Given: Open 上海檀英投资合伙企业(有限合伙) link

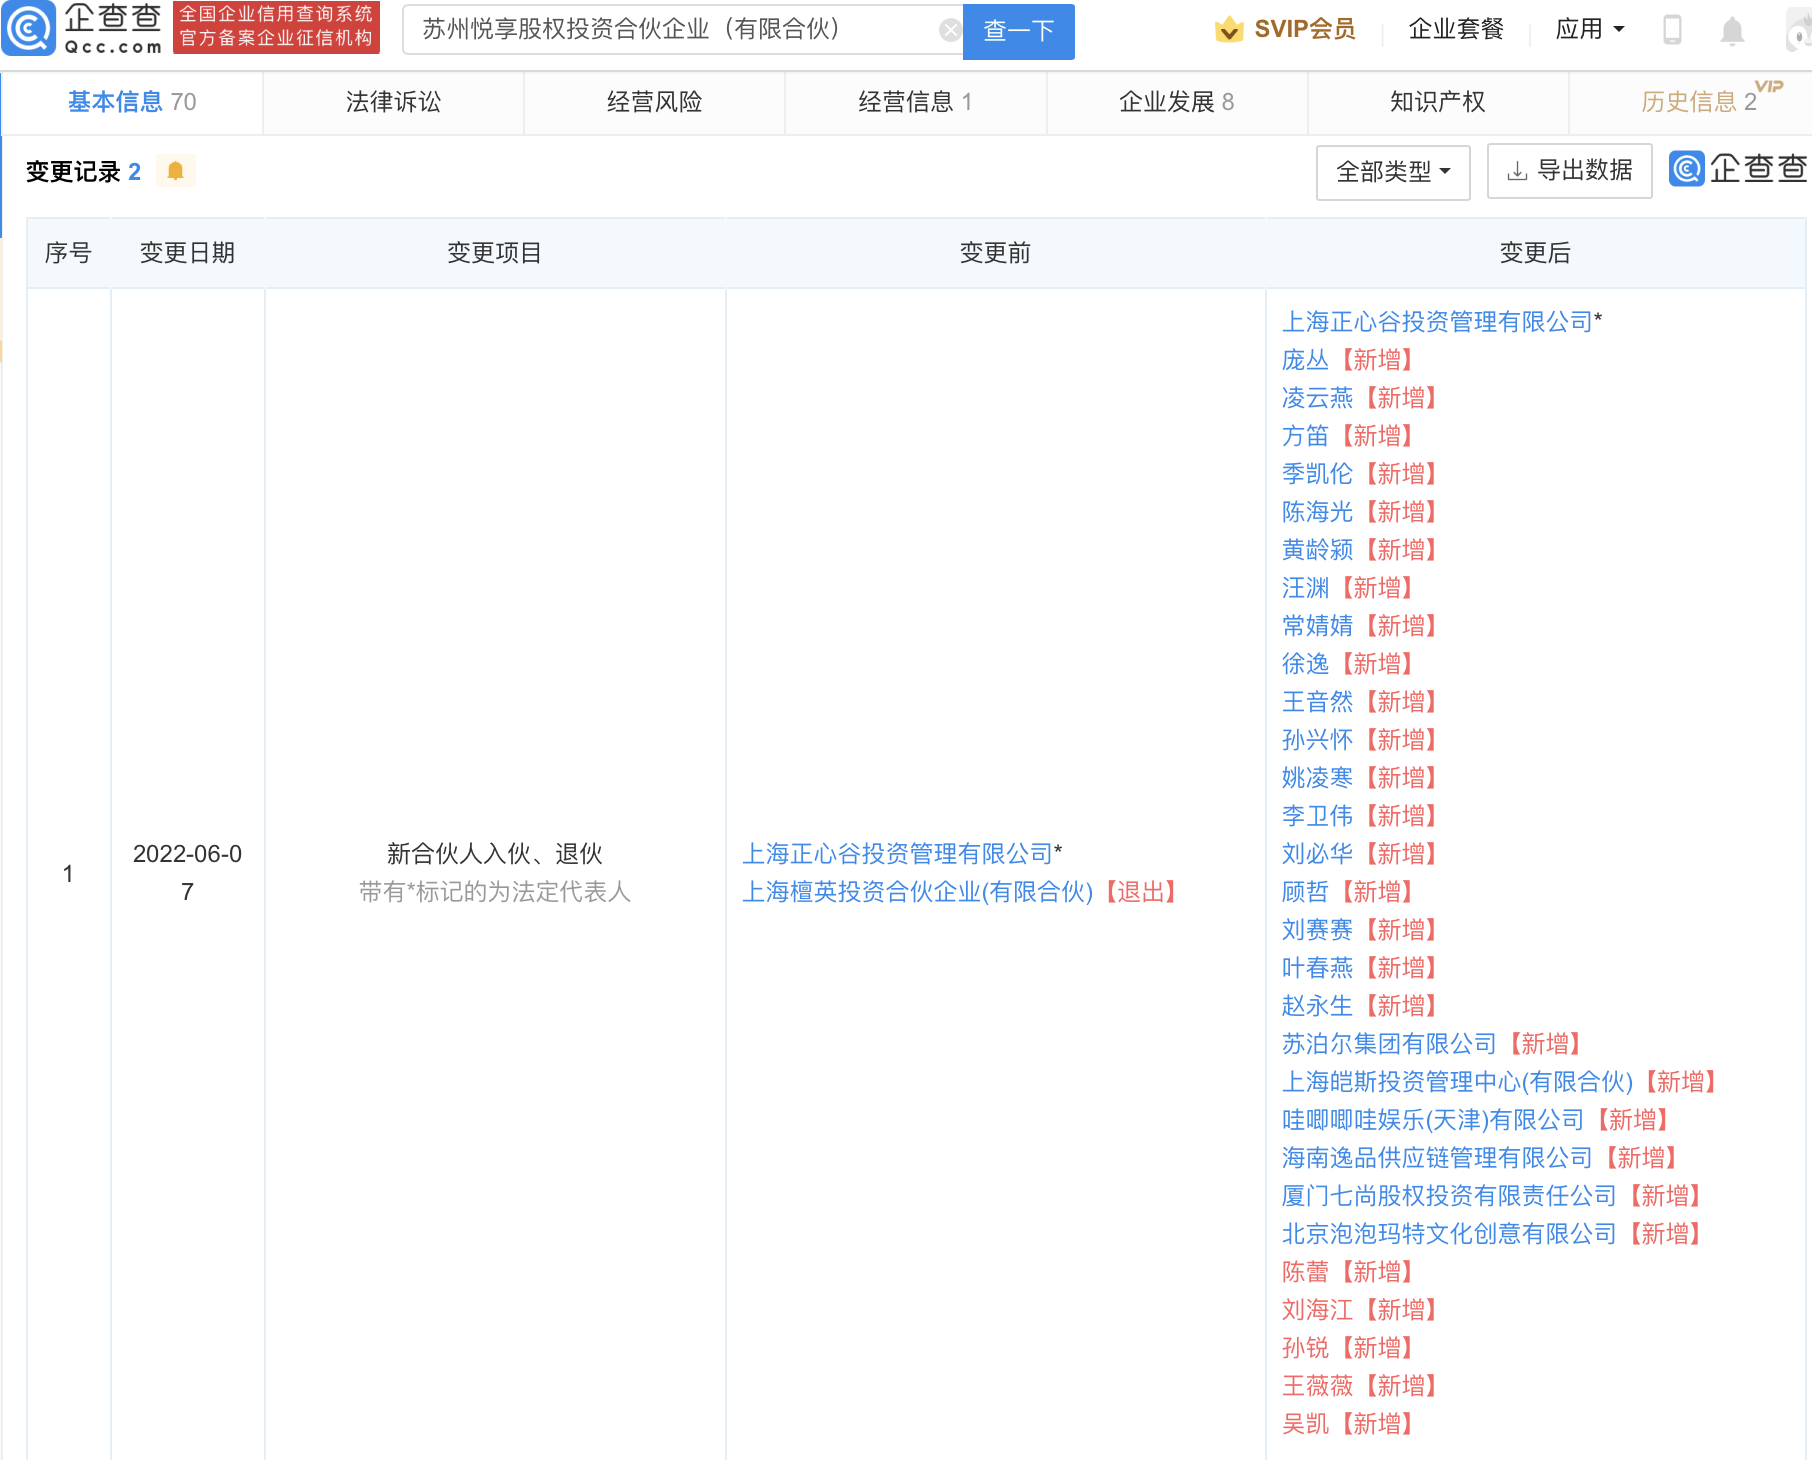Looking at the screenshot, I should (917, 892).
